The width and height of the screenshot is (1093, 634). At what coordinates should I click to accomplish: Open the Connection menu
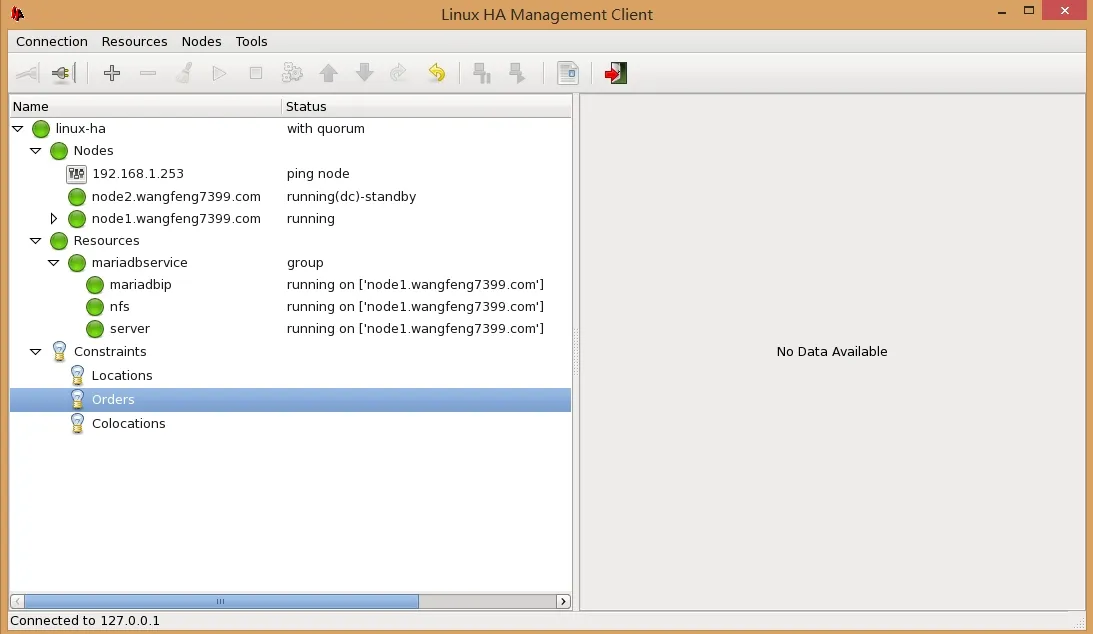click(x=52, y=42)
